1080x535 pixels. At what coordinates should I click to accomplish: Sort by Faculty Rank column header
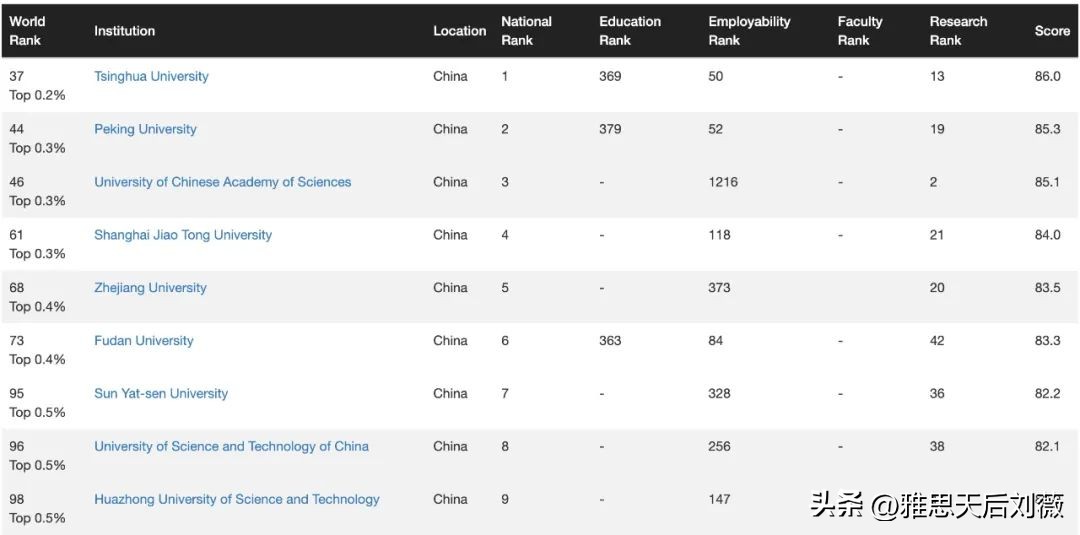[x=860, y=31]
